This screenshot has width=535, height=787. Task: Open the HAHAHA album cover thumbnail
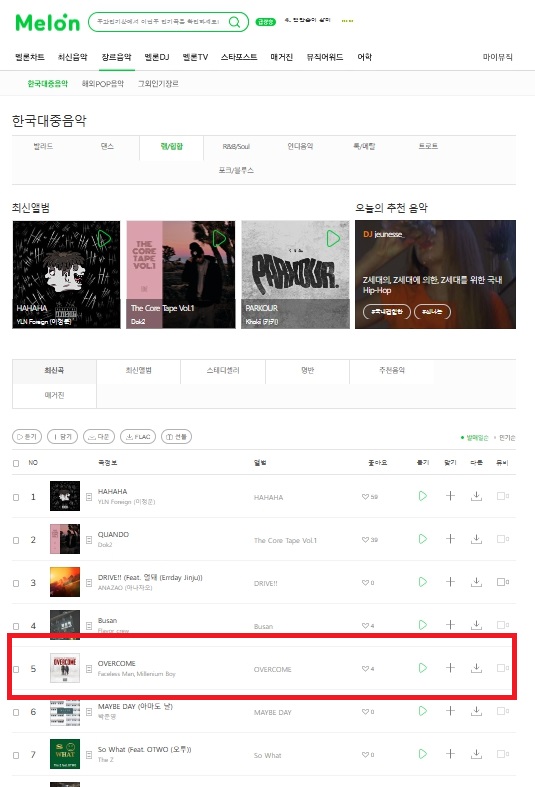click(x=65, y=496)
